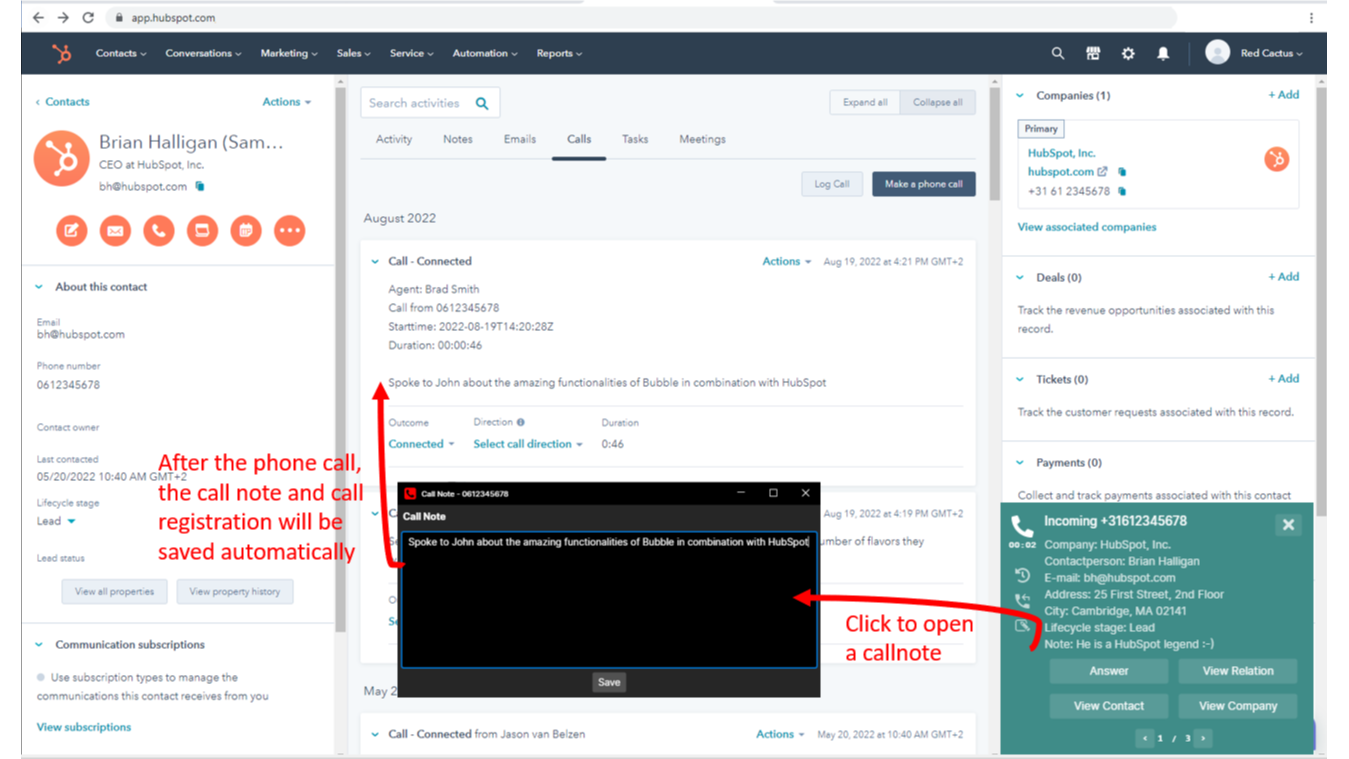Open the Automation menu

pyautogui.click(x=485, y=54)
